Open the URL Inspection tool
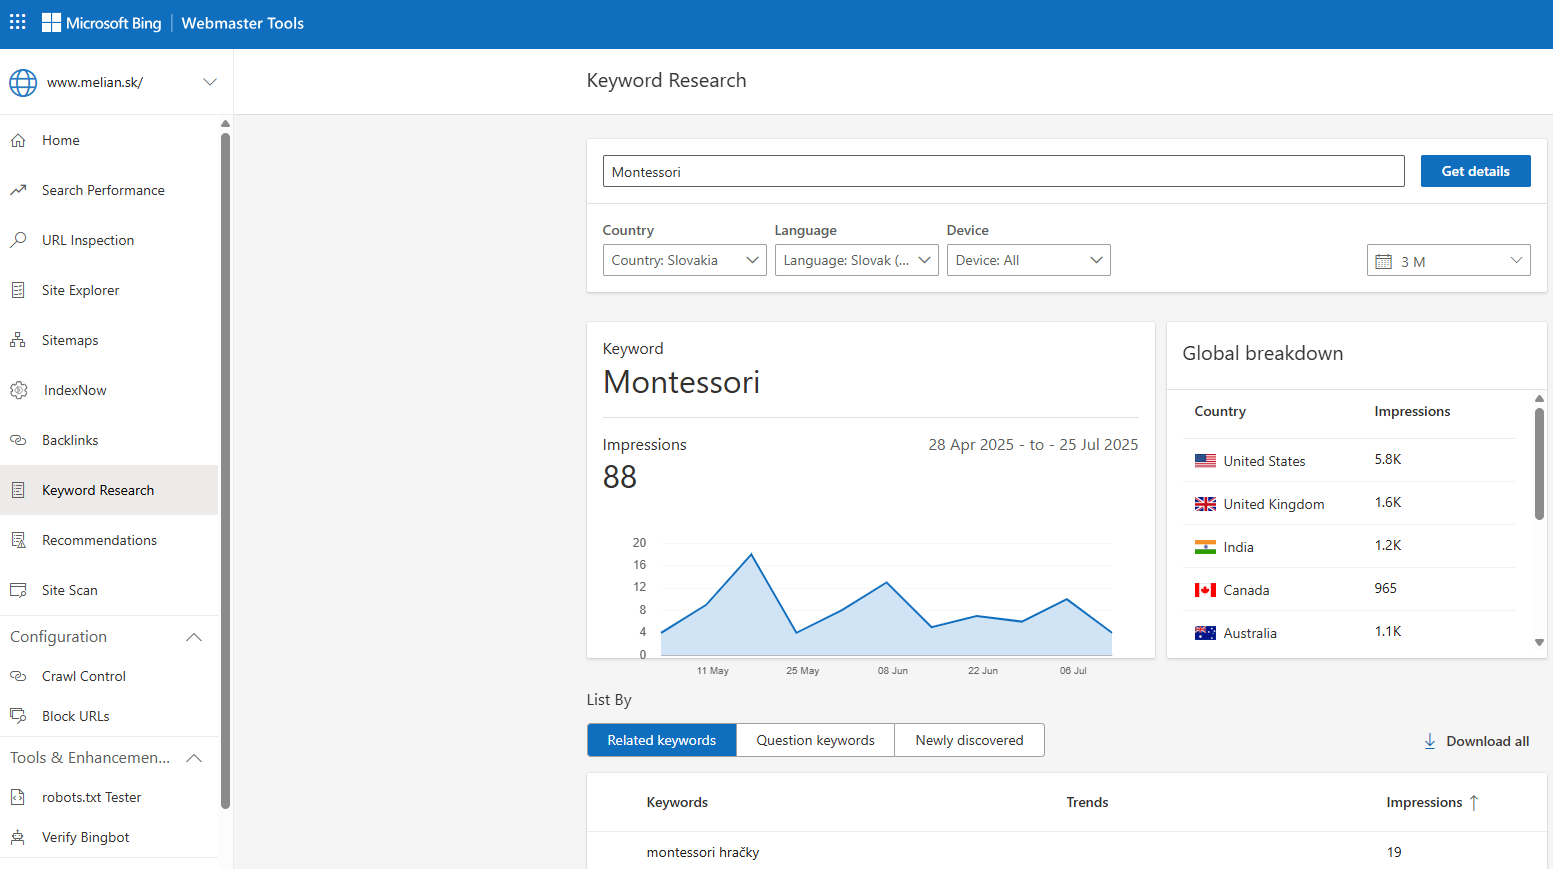The image size is (1553, 869). (x=88, y=240)
